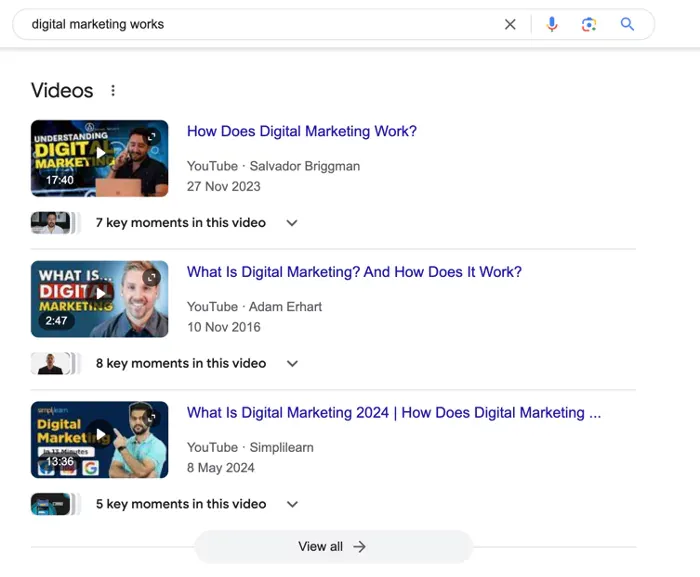Click the 'View all' videos button
Viewport: 700px width, 577px height.
point(333,547)
